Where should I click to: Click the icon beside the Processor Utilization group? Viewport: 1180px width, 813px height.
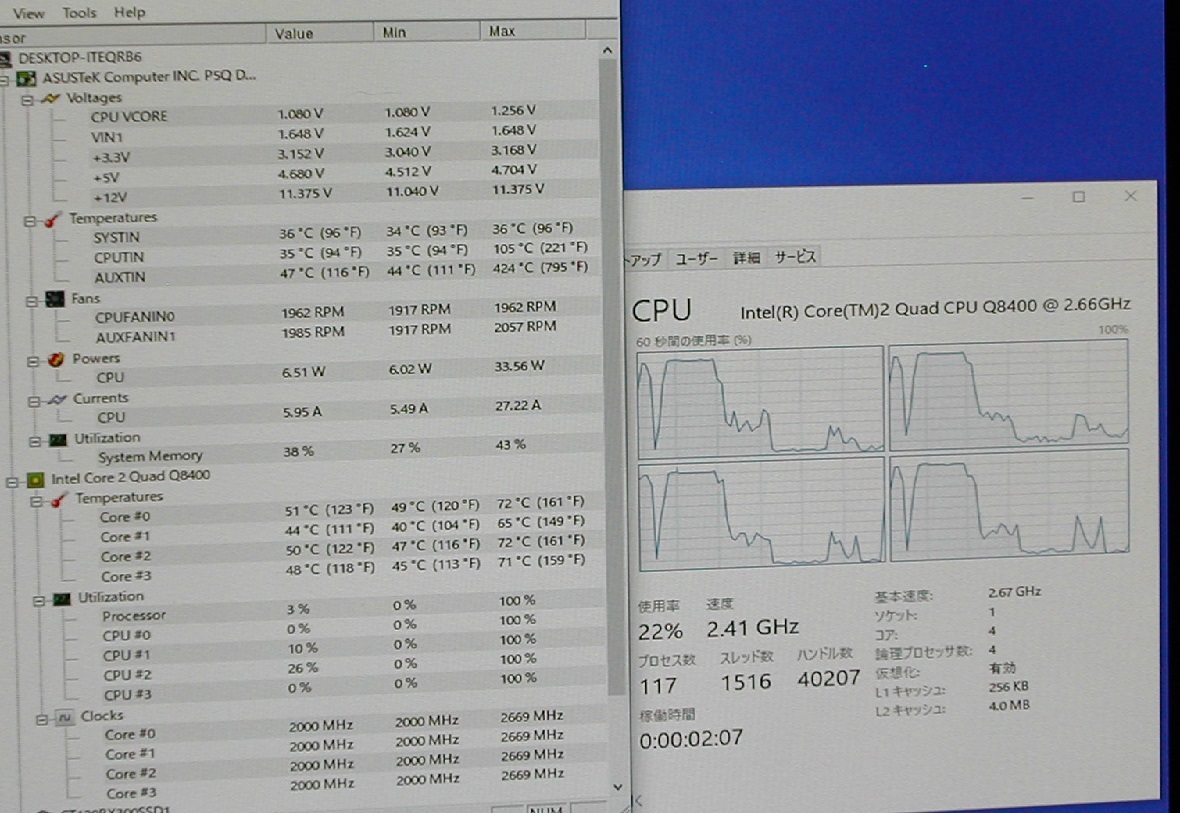62,598
